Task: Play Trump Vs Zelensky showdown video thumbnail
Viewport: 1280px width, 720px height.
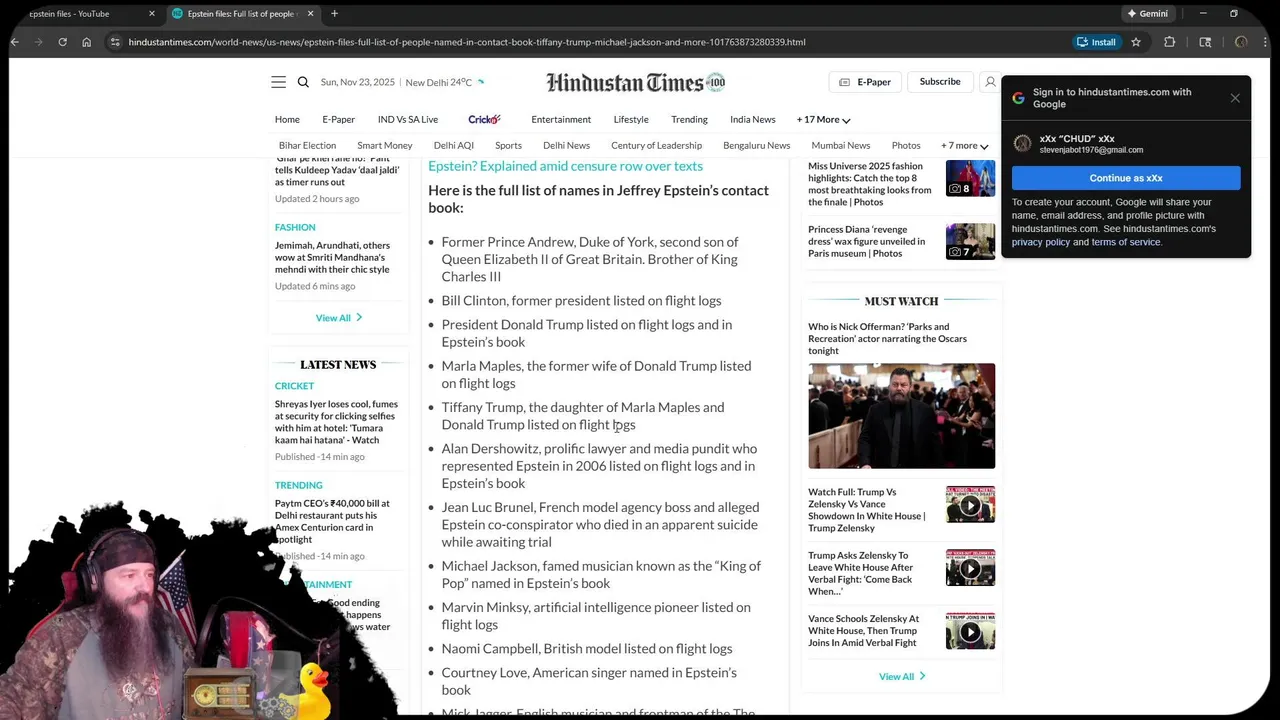Action: pos(970,505)
